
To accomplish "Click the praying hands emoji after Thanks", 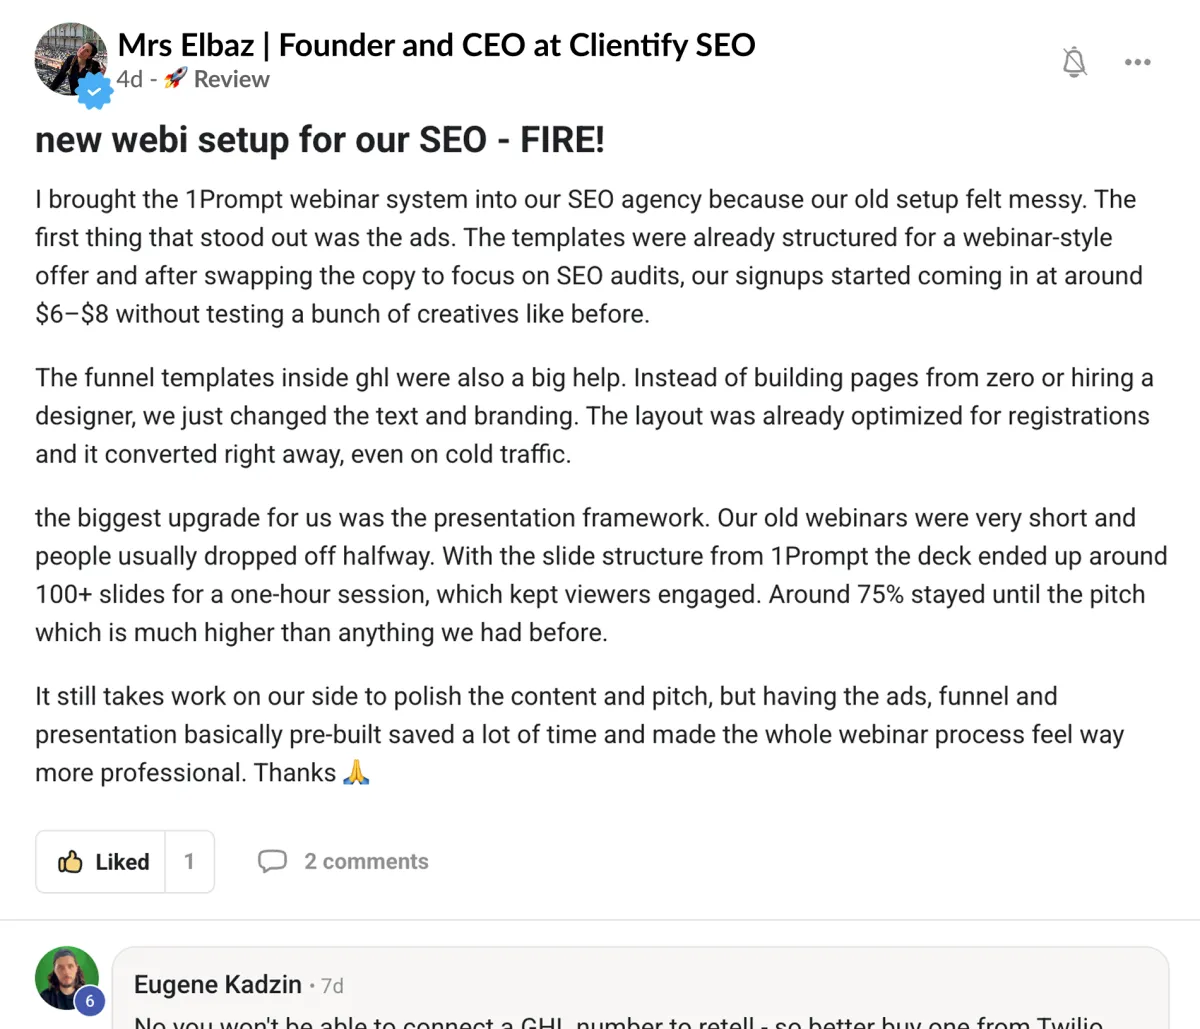I will coord(356,773).
